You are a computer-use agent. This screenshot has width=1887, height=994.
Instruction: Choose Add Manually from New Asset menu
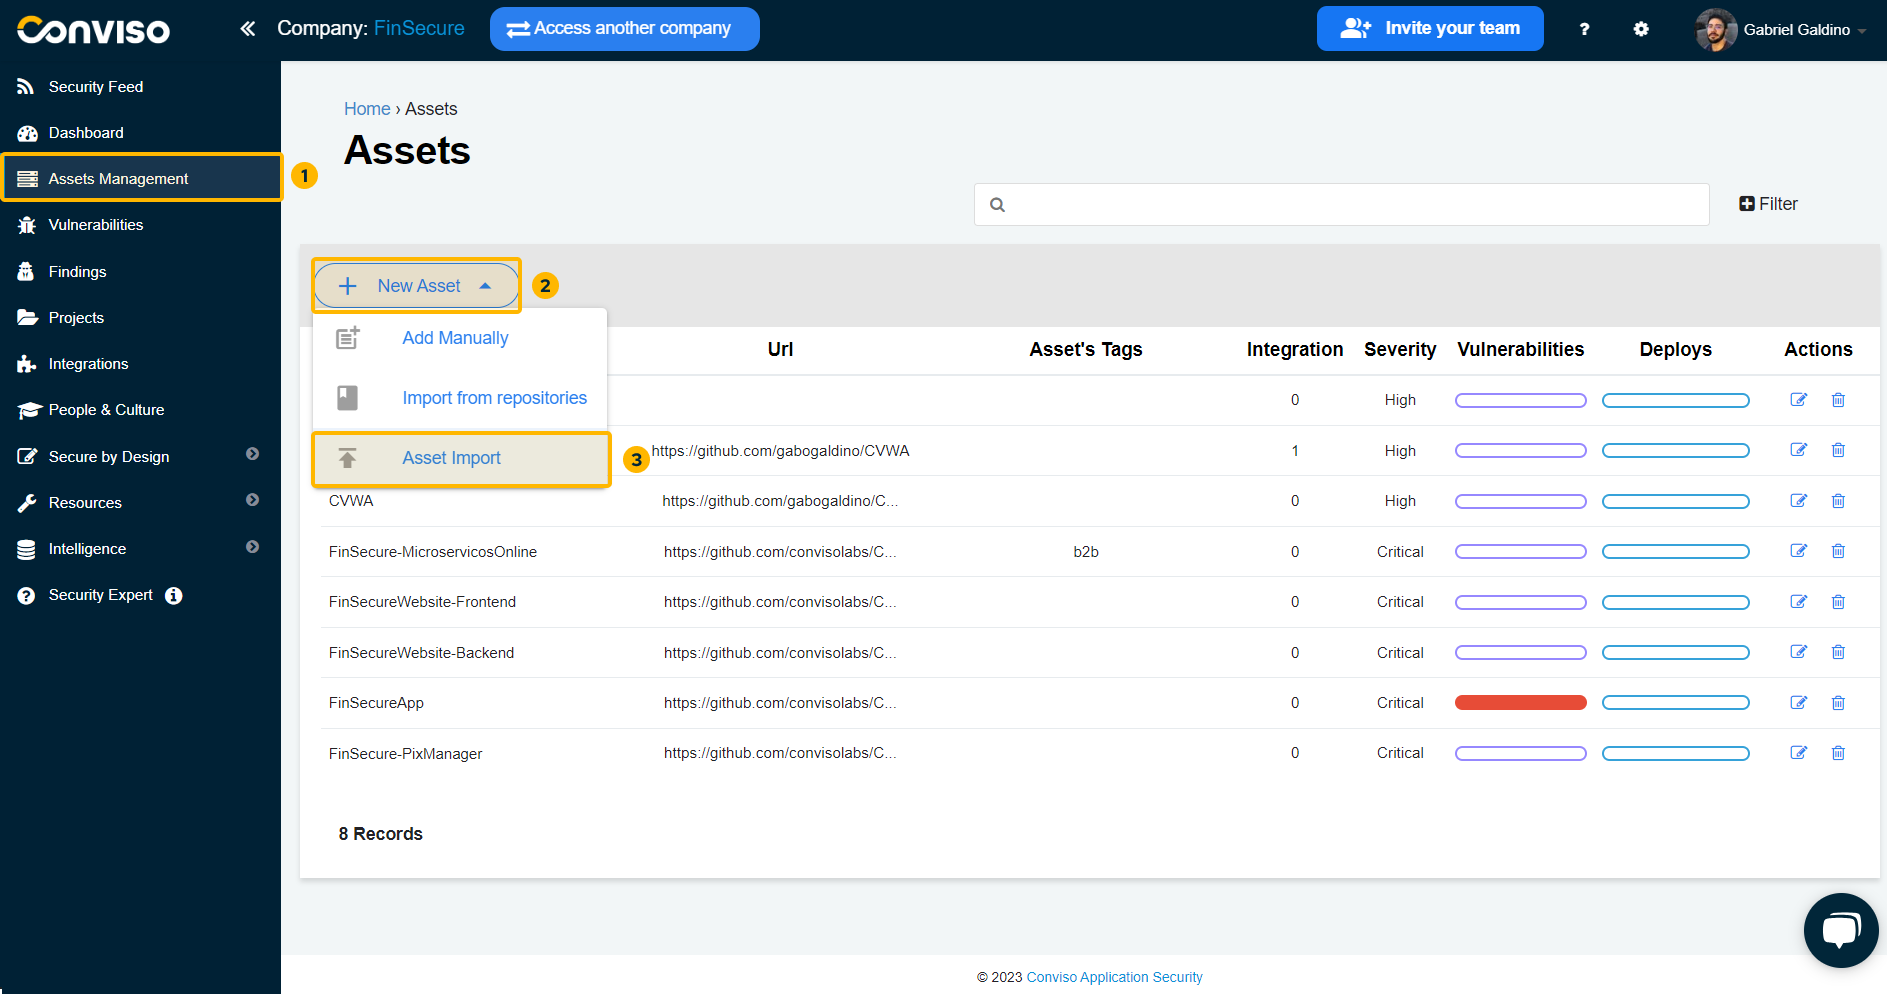[x=455, y=338]
